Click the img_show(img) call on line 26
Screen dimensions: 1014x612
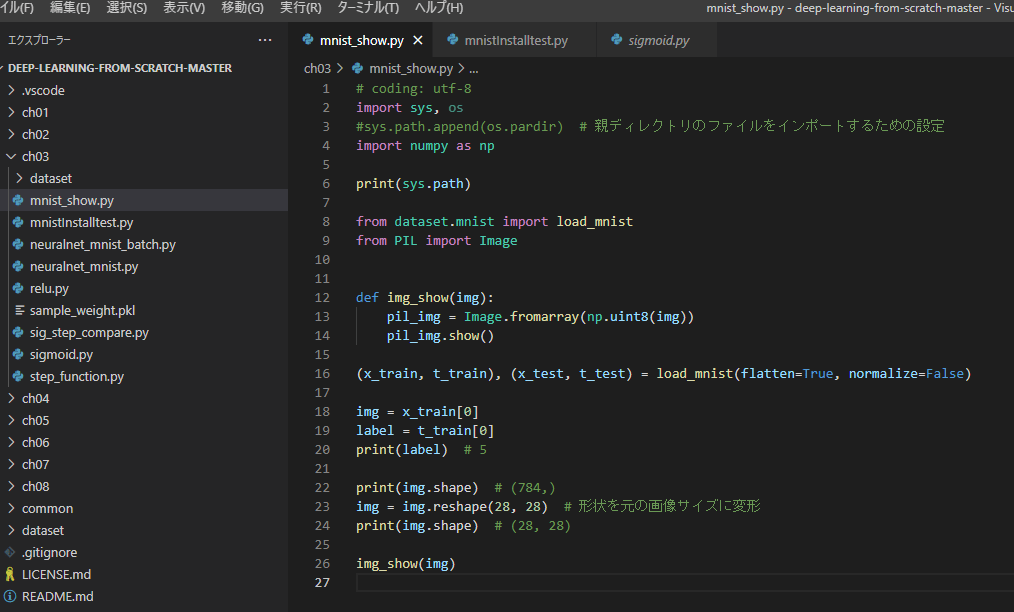pos(405,563)
